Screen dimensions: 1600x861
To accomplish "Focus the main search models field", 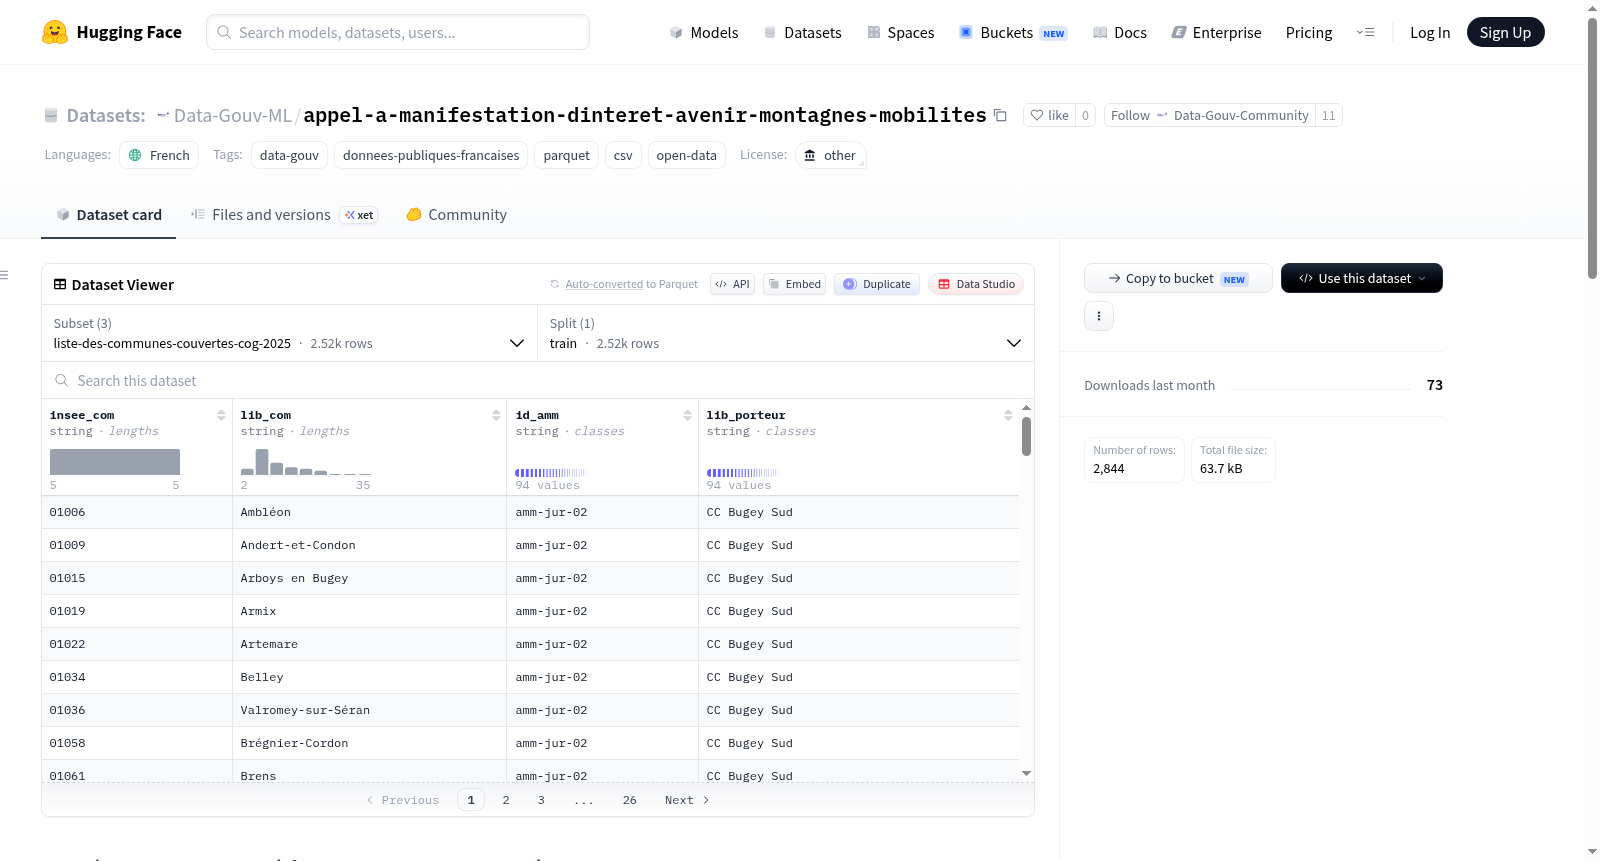I will (x=398, y=32).
